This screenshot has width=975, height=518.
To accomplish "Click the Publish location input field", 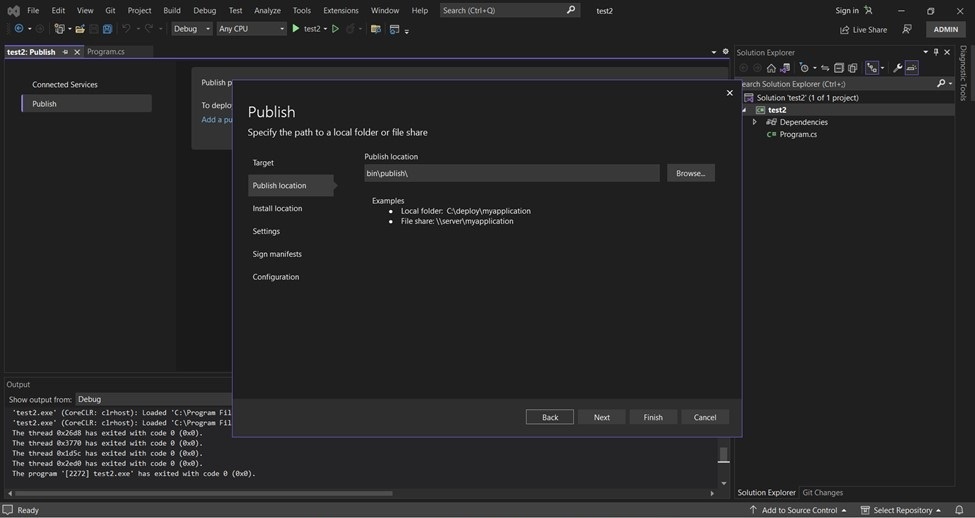I will click(x=512, y=173).
